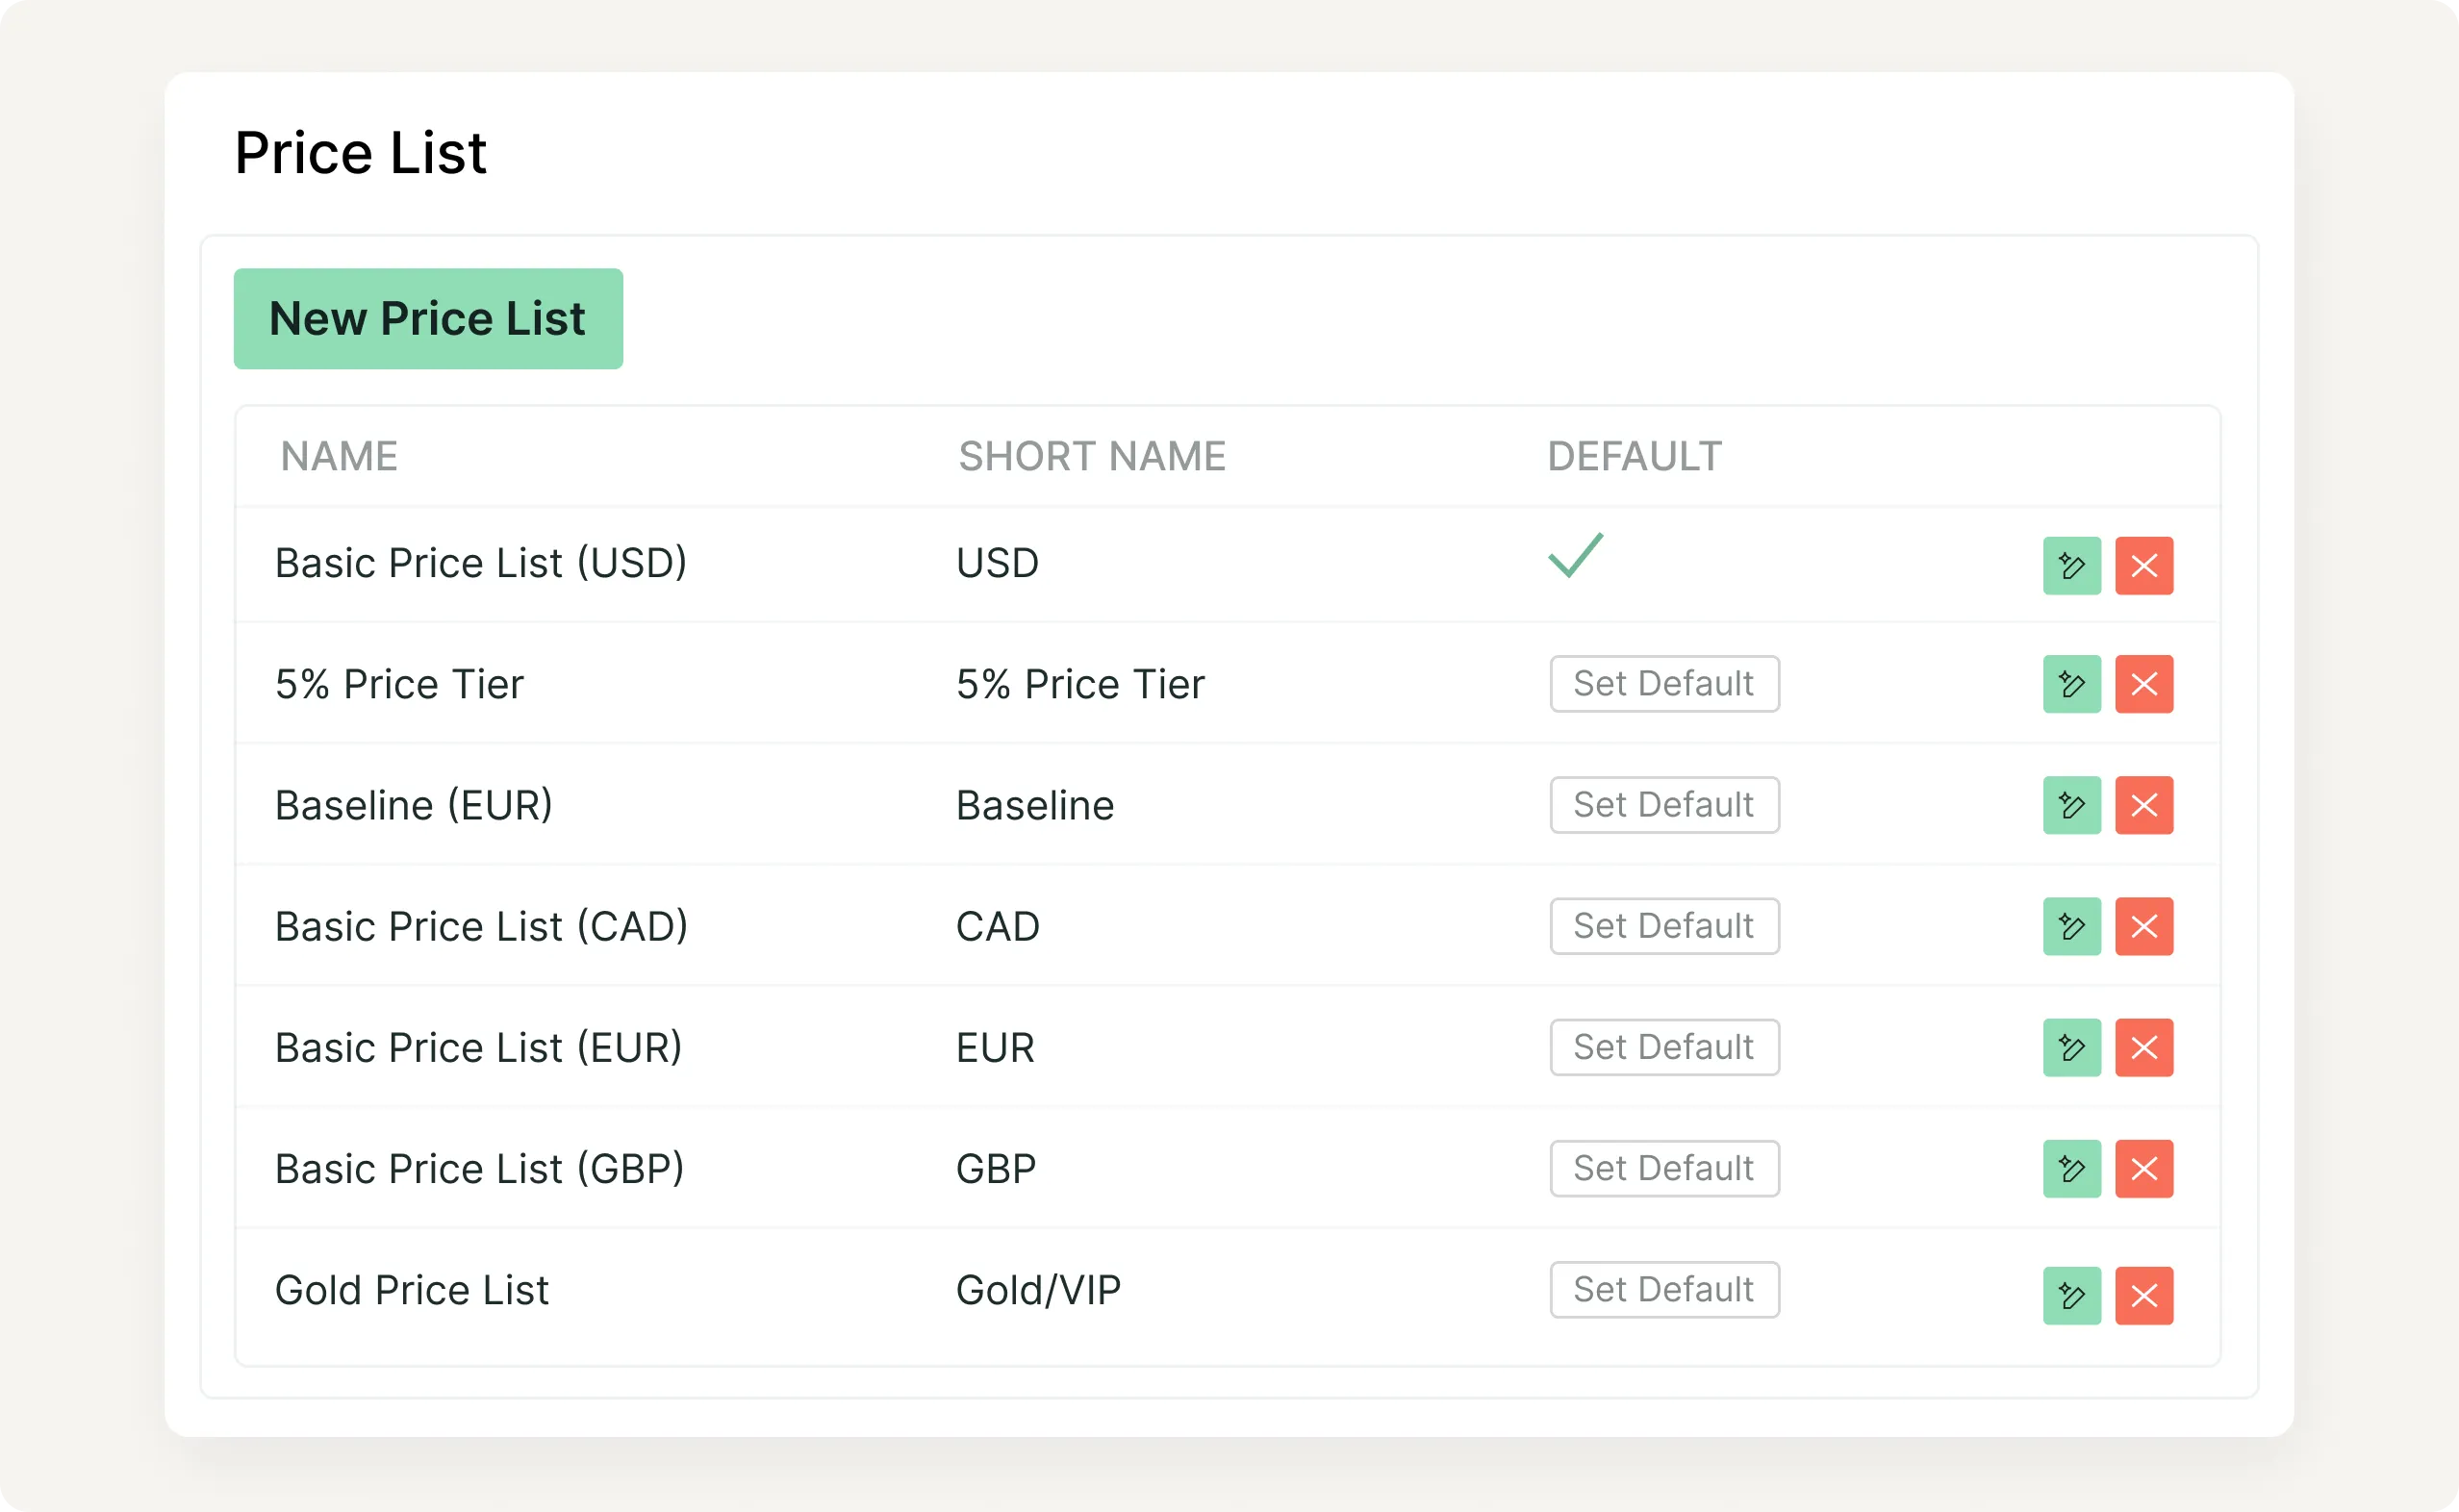The image size is (2459, 1512).
Task: Click the Short Name column header
Action: 1092,457
